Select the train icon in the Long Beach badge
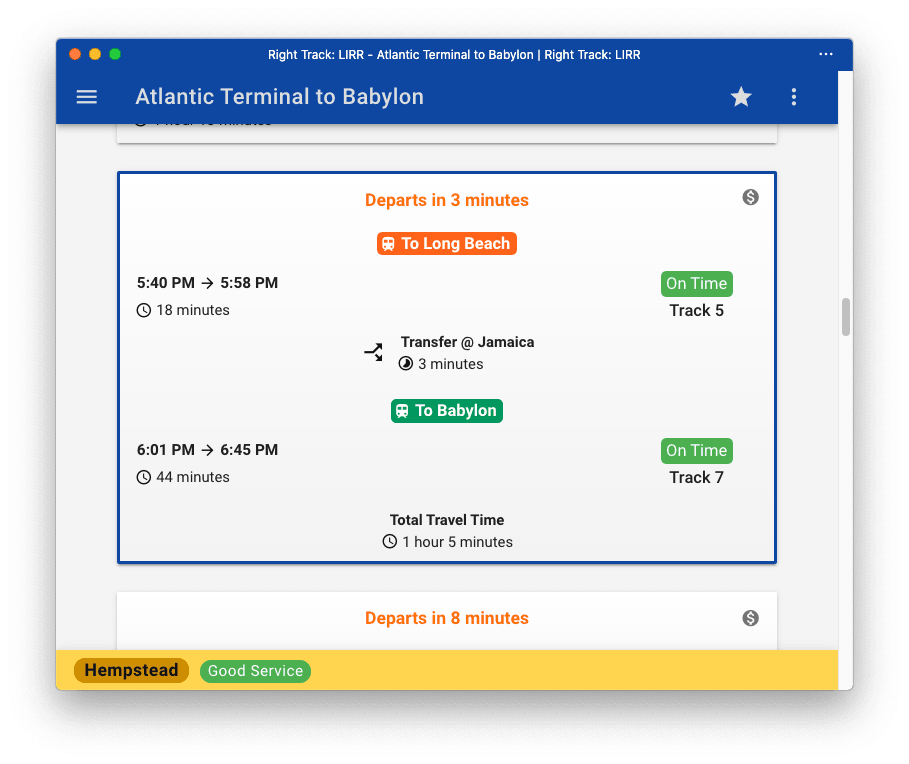Viewport: 909px width, 764px height. (390, 243)
